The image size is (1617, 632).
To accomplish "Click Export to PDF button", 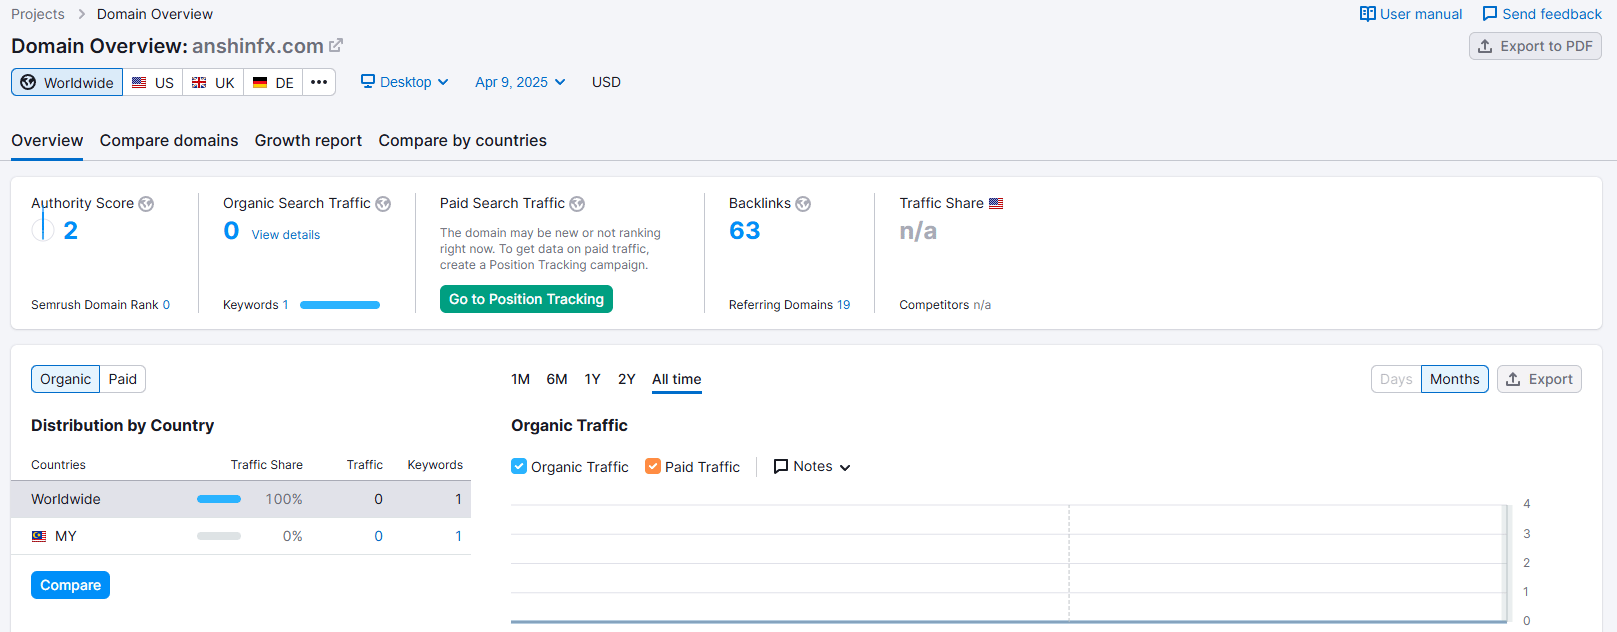I will point(1535,46).
